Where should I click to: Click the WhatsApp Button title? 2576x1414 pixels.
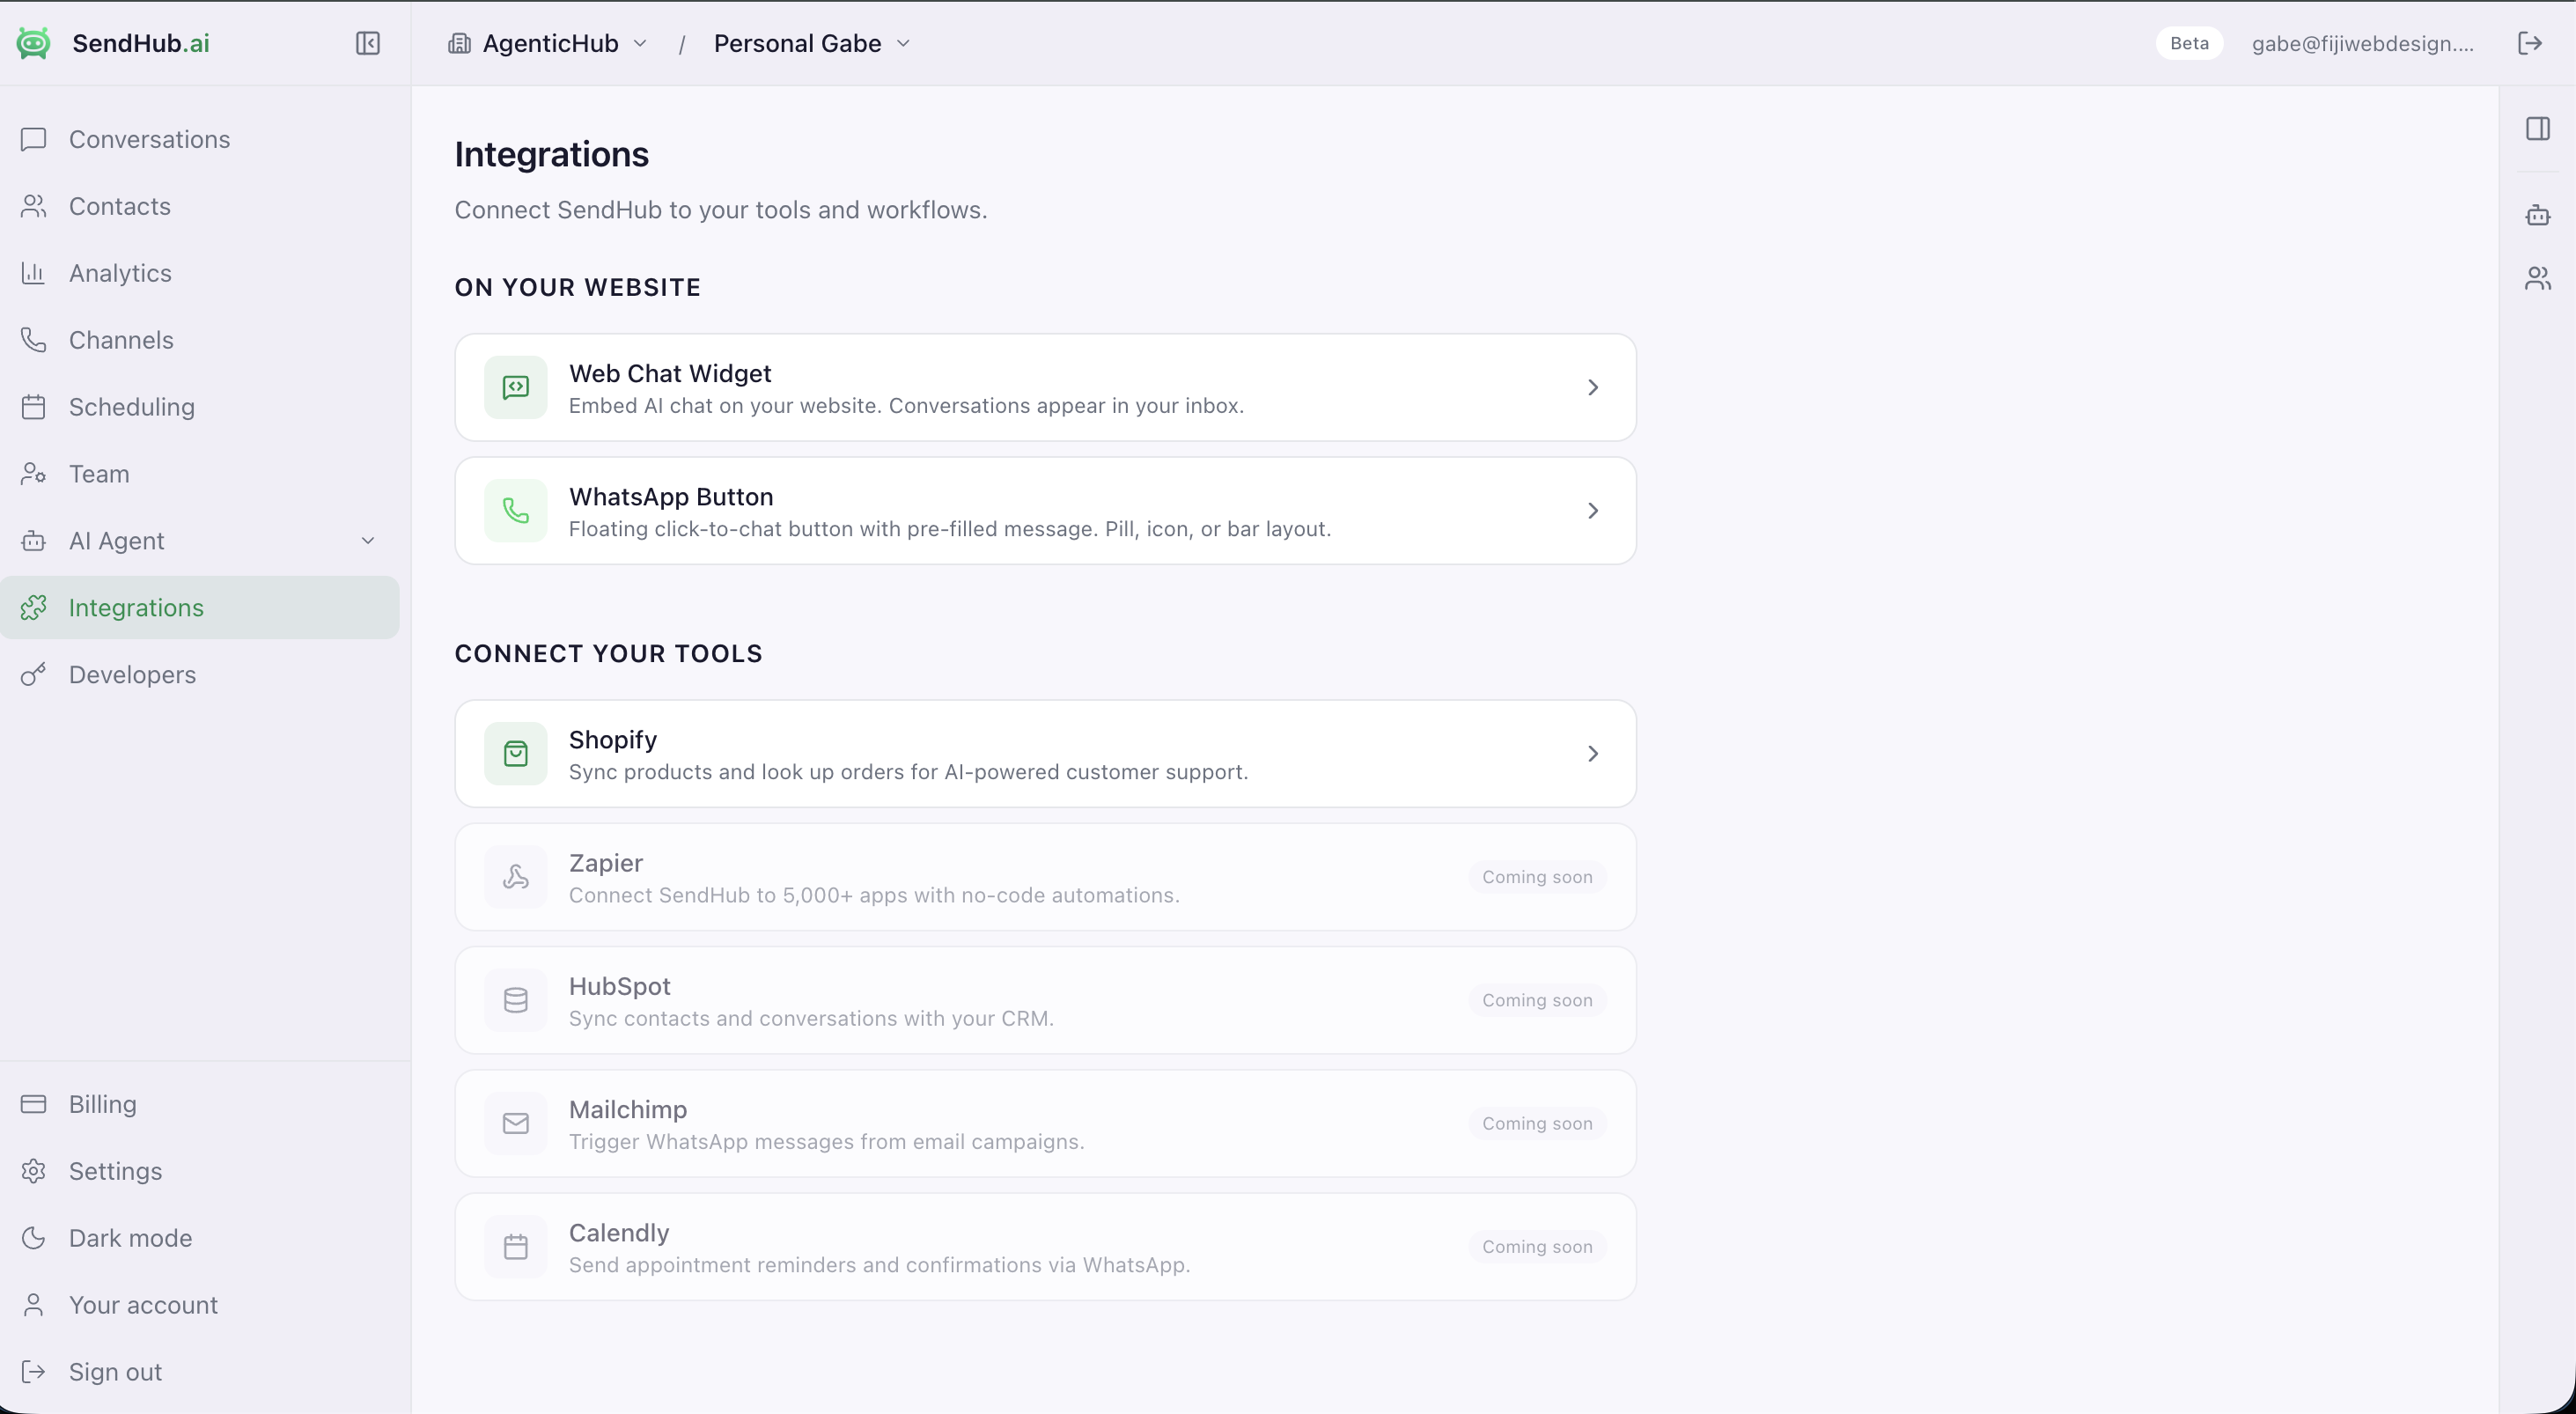pyautogui.click(x=671, y=497)
